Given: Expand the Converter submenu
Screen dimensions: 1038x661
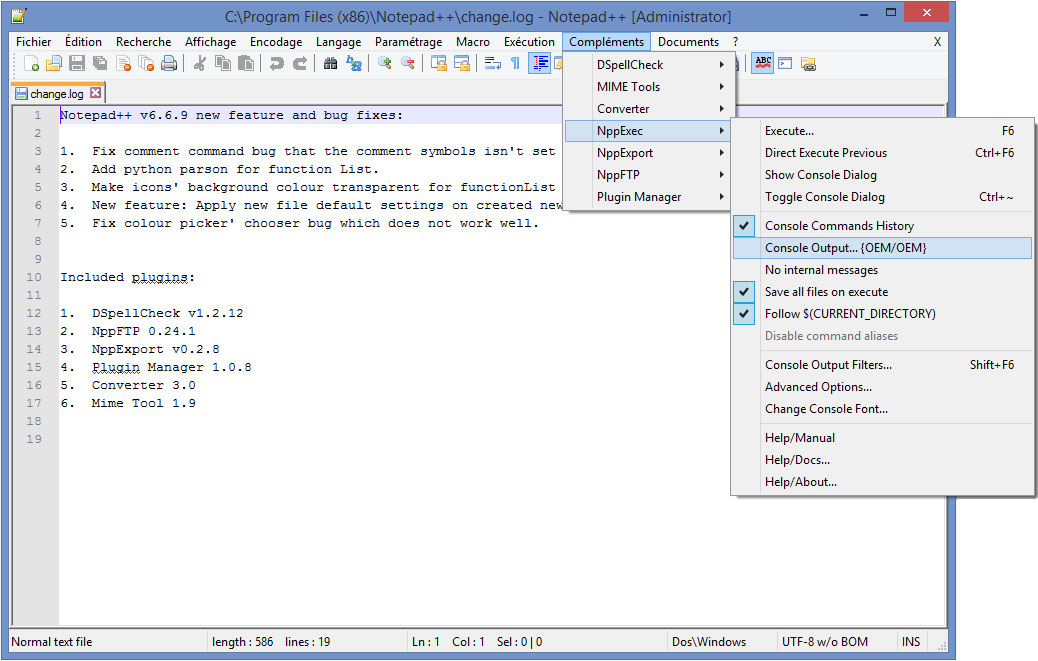Looking at the screenshot, I should (x=647, y=109).
